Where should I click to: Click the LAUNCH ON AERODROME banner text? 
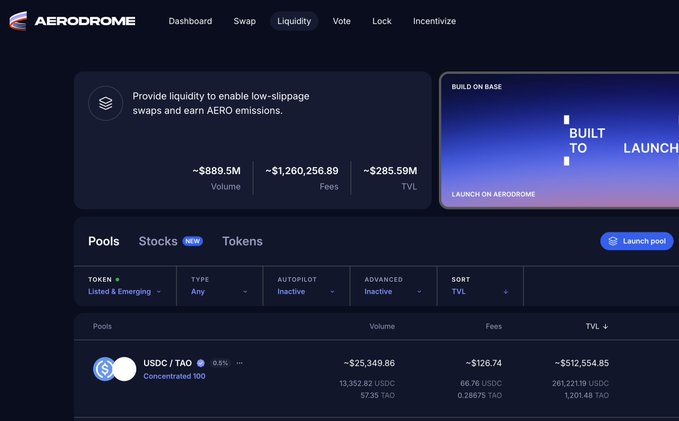493,194
